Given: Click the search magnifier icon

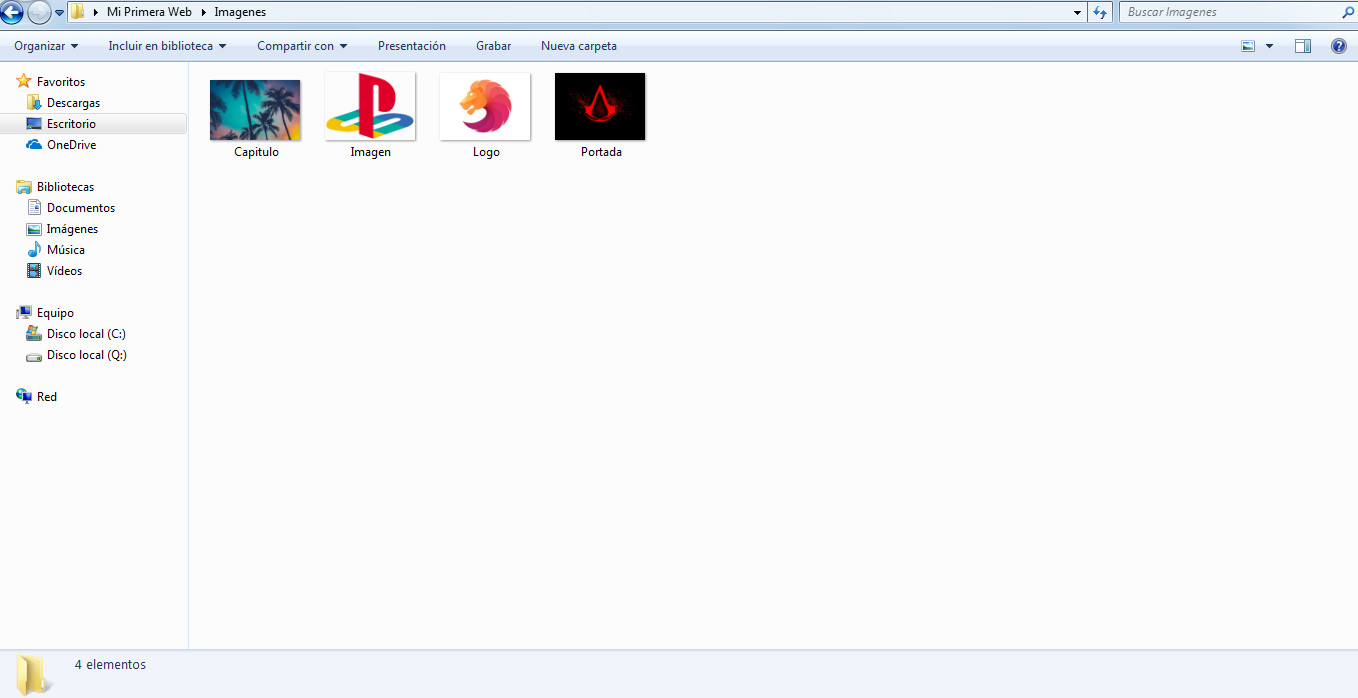Looking at the screenshot, I should 1348,13.
